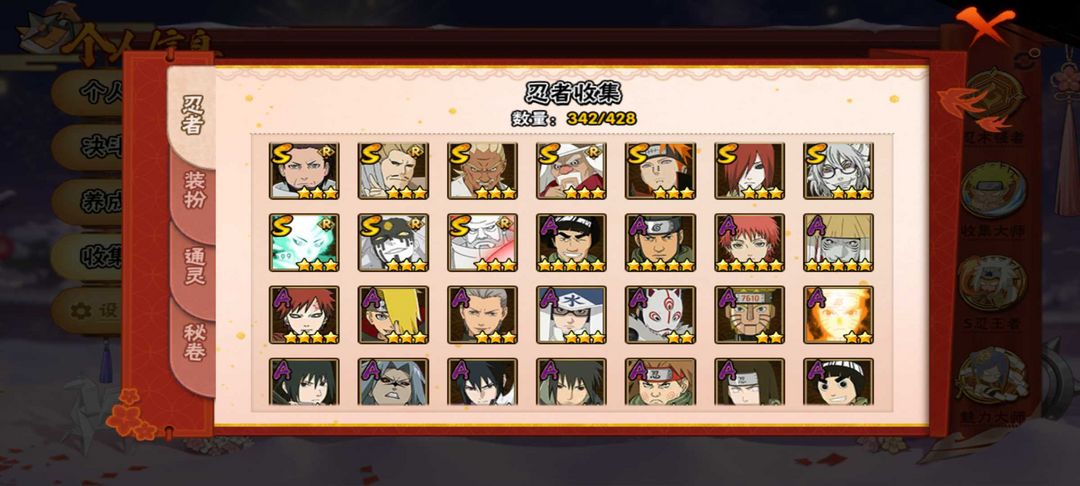Open the first S-rank ninja portrait
Viewport: 1080px width, 486px height.
point(304,171)
